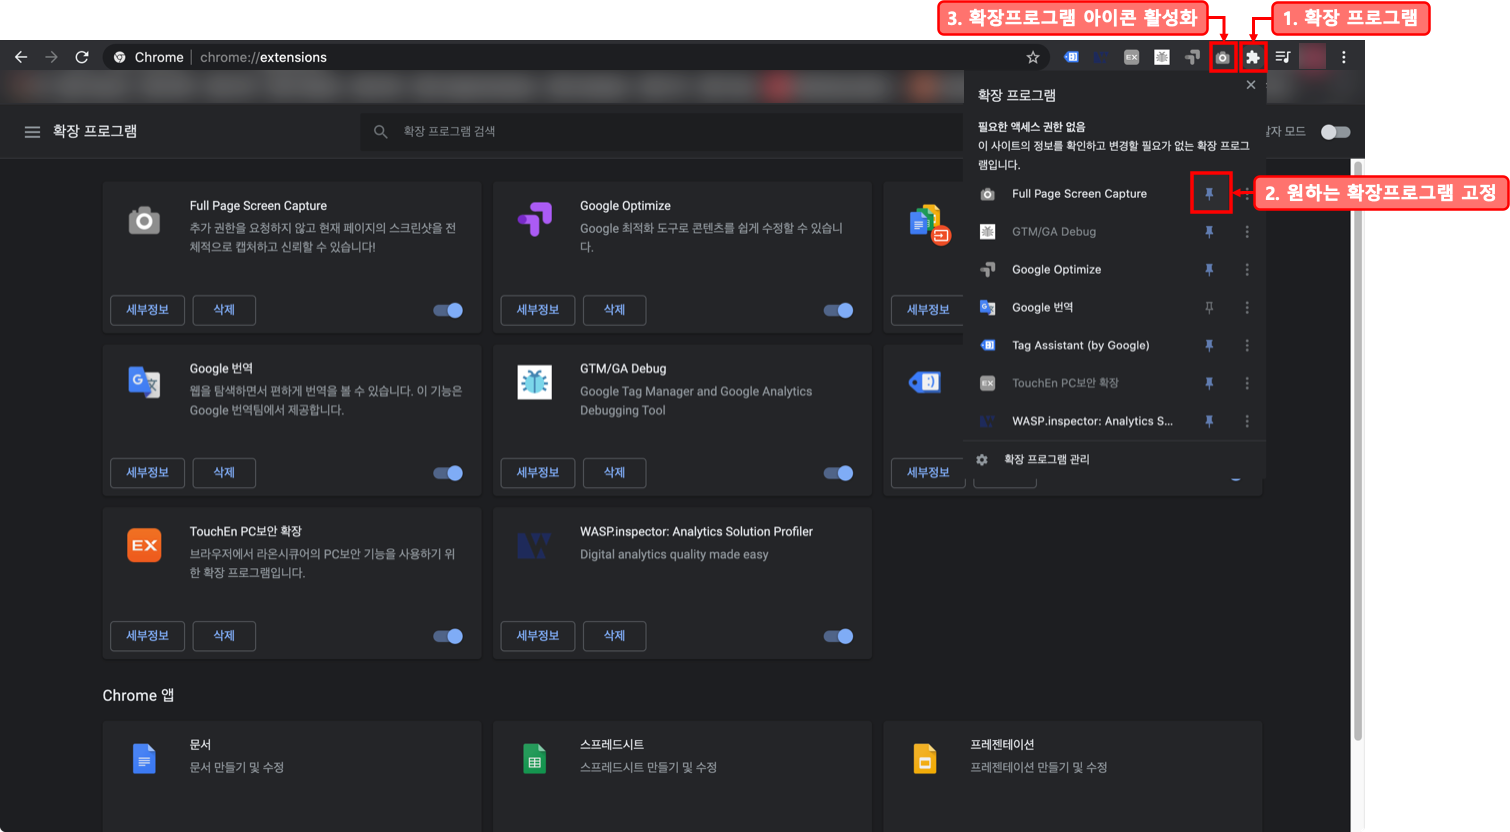Click 삭제 on the GTM/GA Debug card
The width and height of the screenshot is (1510, 832).
(614, 473)
